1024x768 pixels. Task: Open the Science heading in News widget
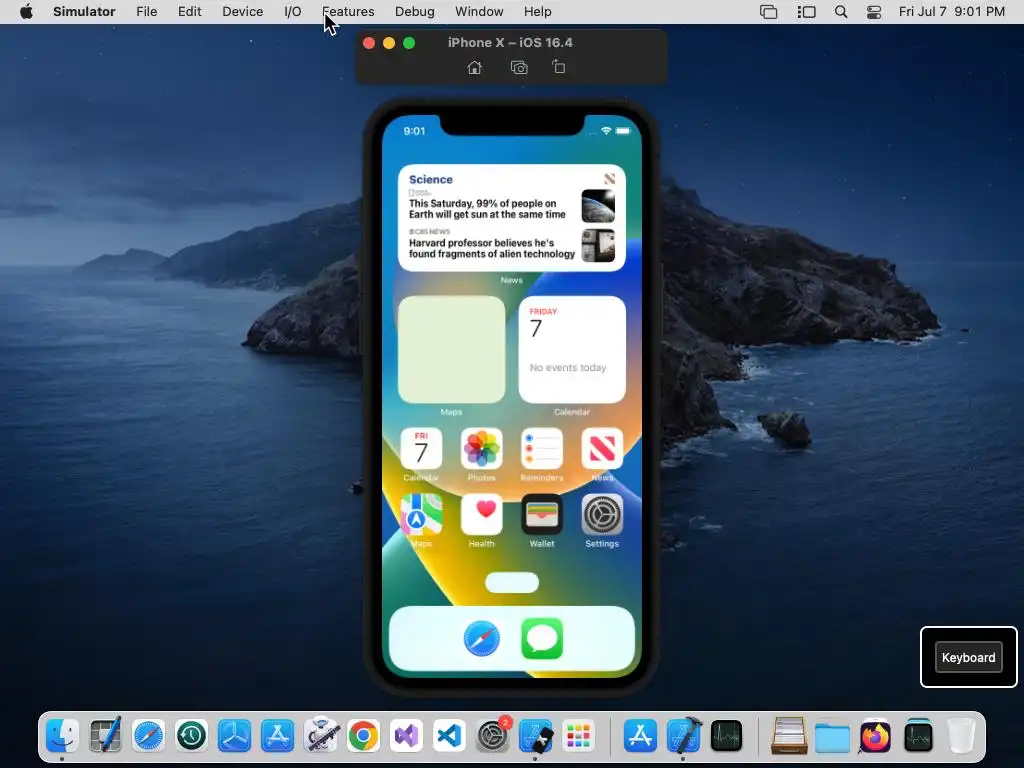[x=430, y=180]
